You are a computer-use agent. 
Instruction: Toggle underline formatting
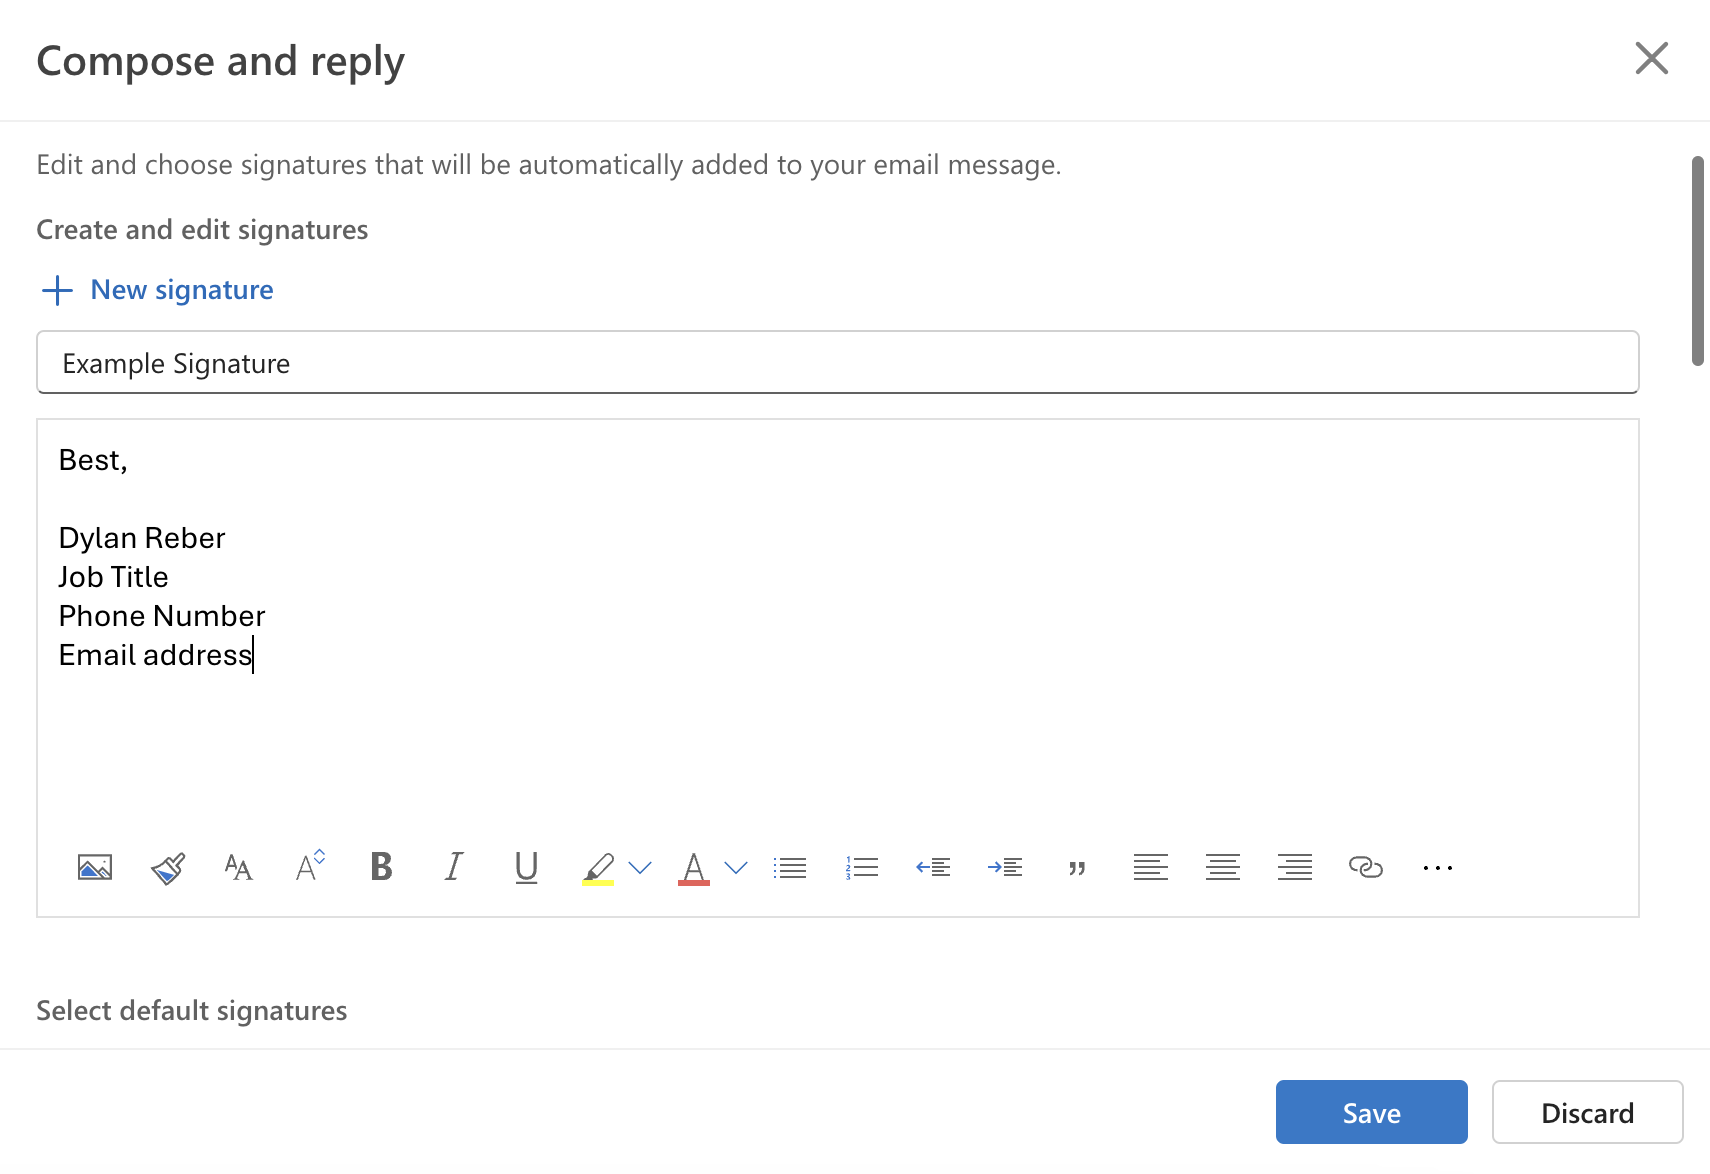point(526,867)
